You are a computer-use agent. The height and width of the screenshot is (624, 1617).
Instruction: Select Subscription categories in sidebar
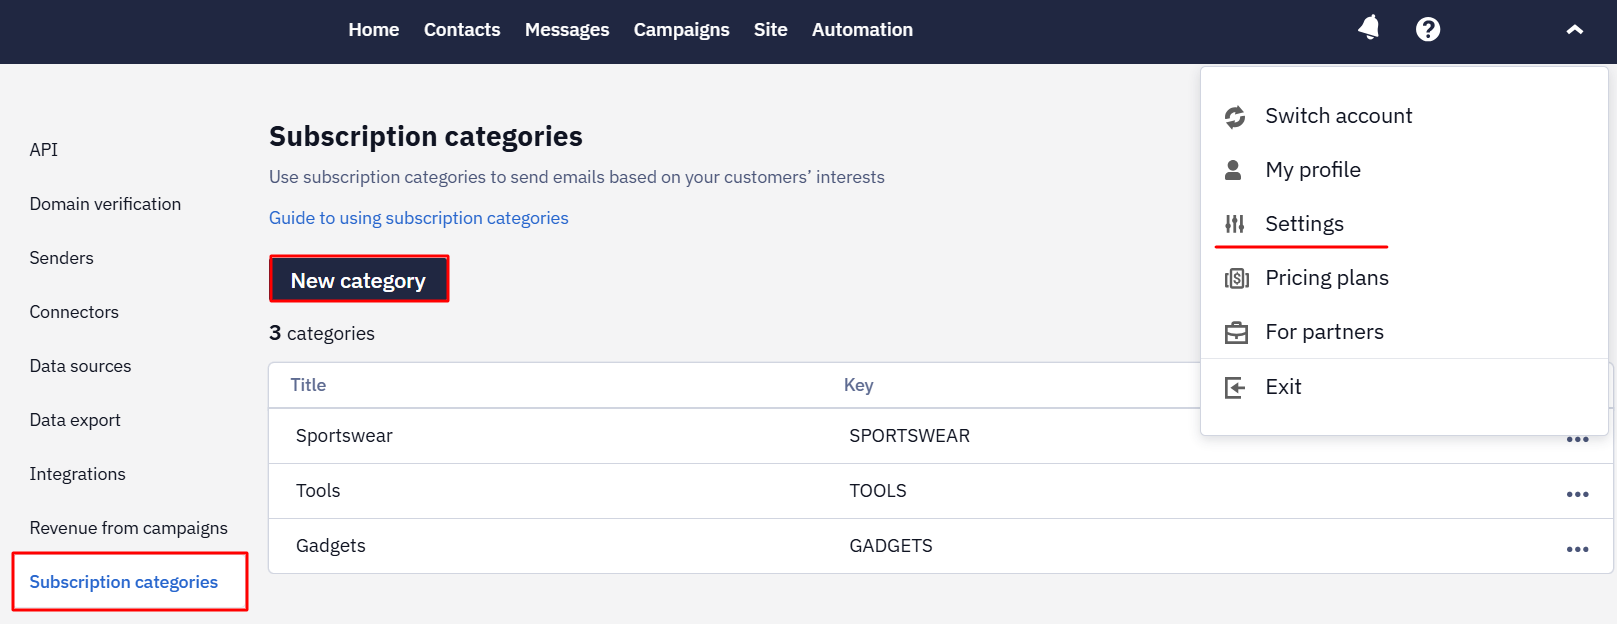coord(123,582)
